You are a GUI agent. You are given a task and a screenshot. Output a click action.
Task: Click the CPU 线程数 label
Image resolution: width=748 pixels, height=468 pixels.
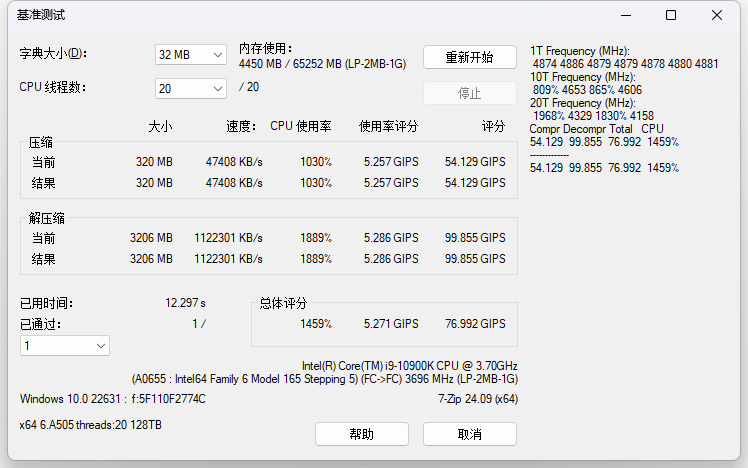click(53, 87)
